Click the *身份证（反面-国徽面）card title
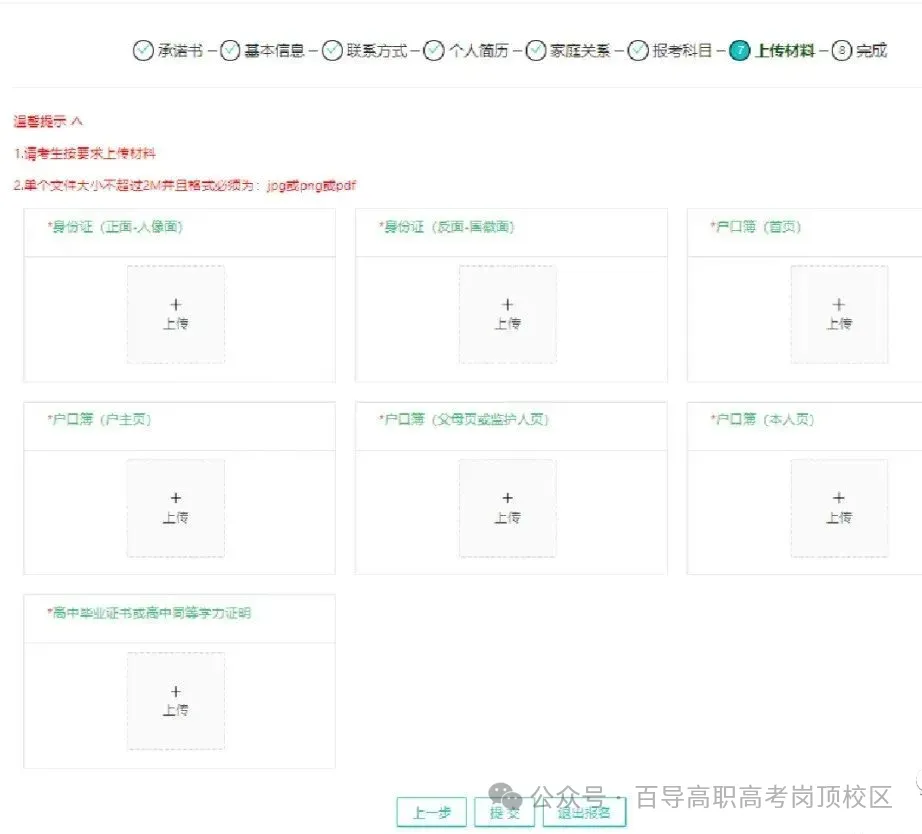The height and width of the screenshot is (834, 922). tap(446, 226)
